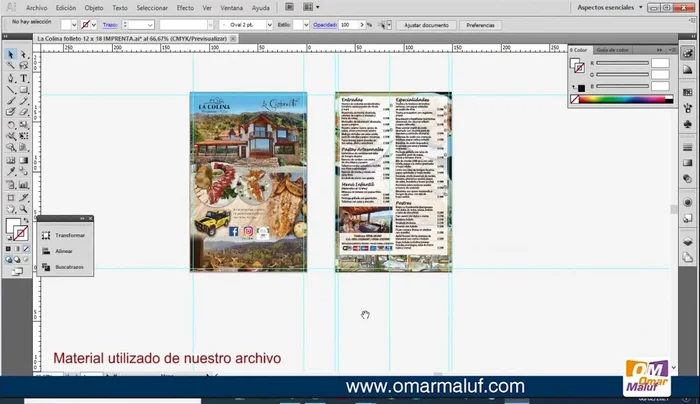Click None swatch in Color panel

tap(575, 100)
